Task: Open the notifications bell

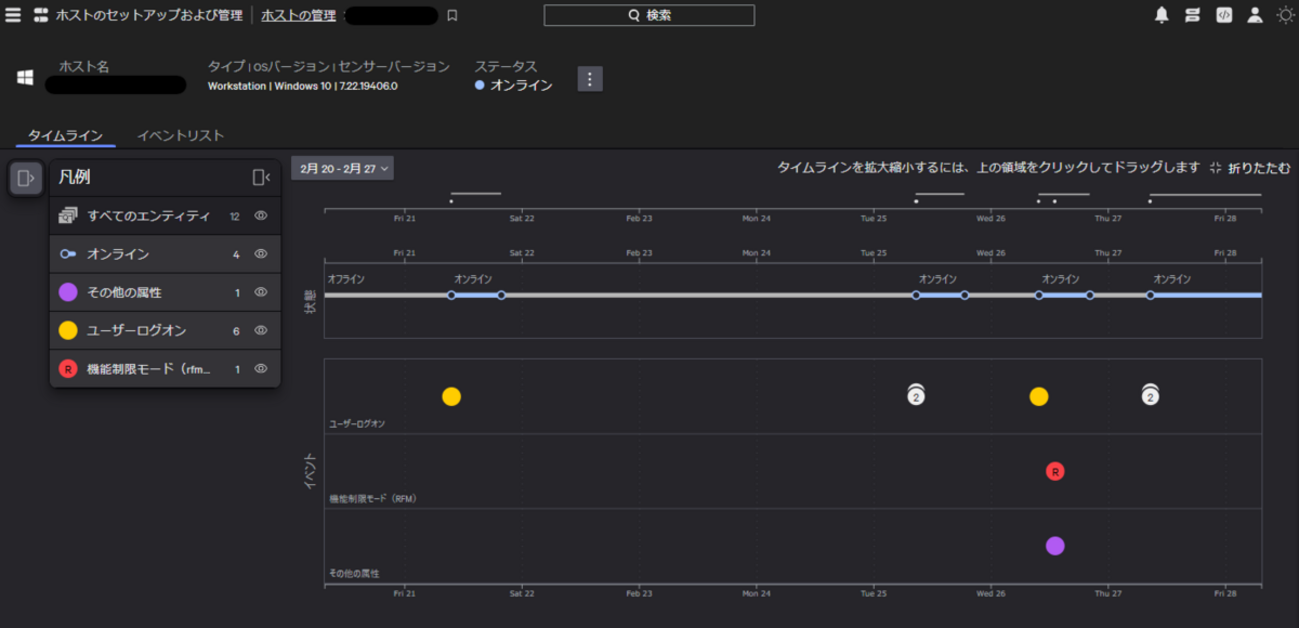Action: click(x=1161, y=15)
